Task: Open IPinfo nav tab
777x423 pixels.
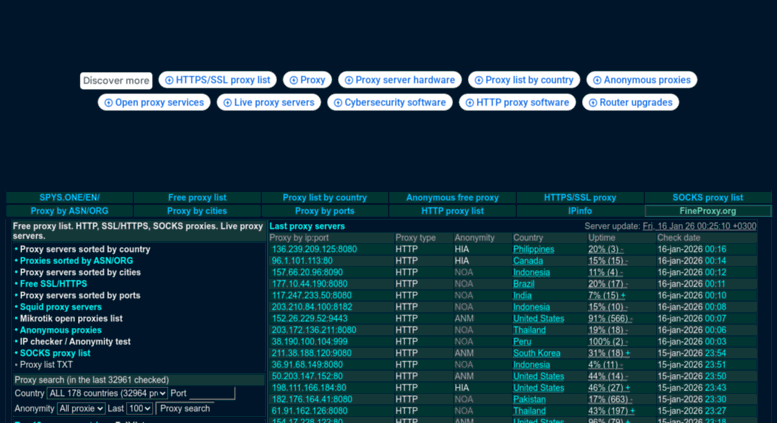Action: coord(580,211)
